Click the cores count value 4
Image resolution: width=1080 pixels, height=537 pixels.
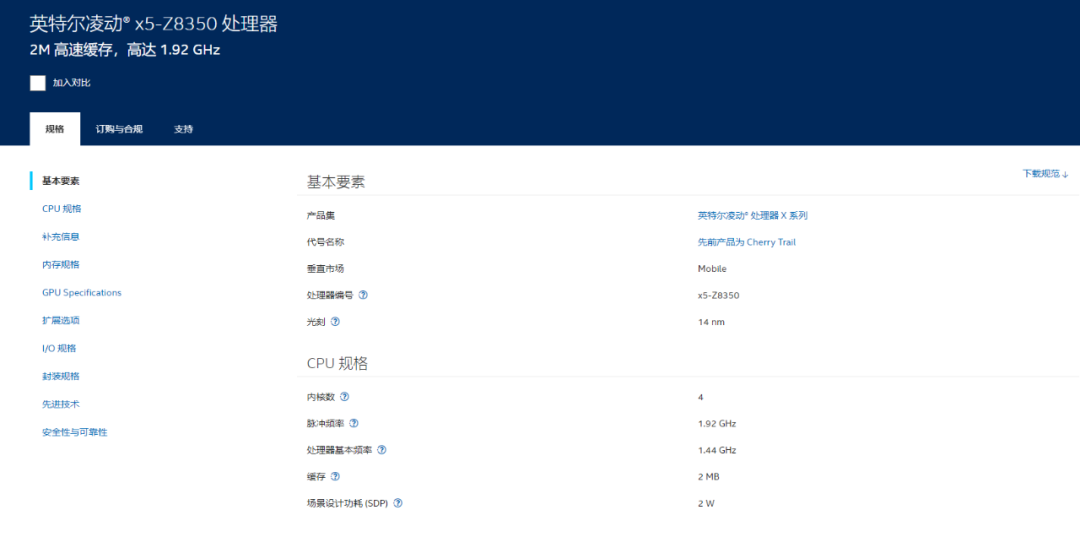point(700,397)
